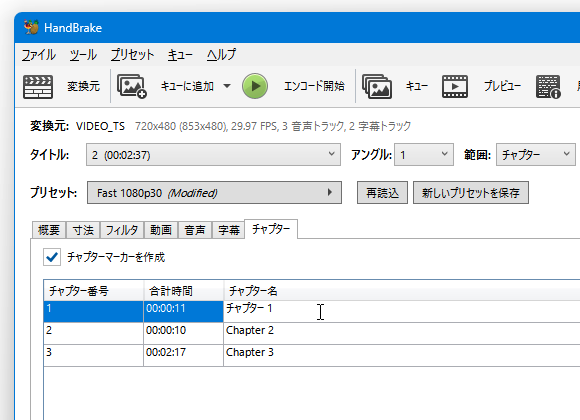Switch to the フィルタ tab
The width and height of the screenshot is (580, 420).
coord(122,230)
